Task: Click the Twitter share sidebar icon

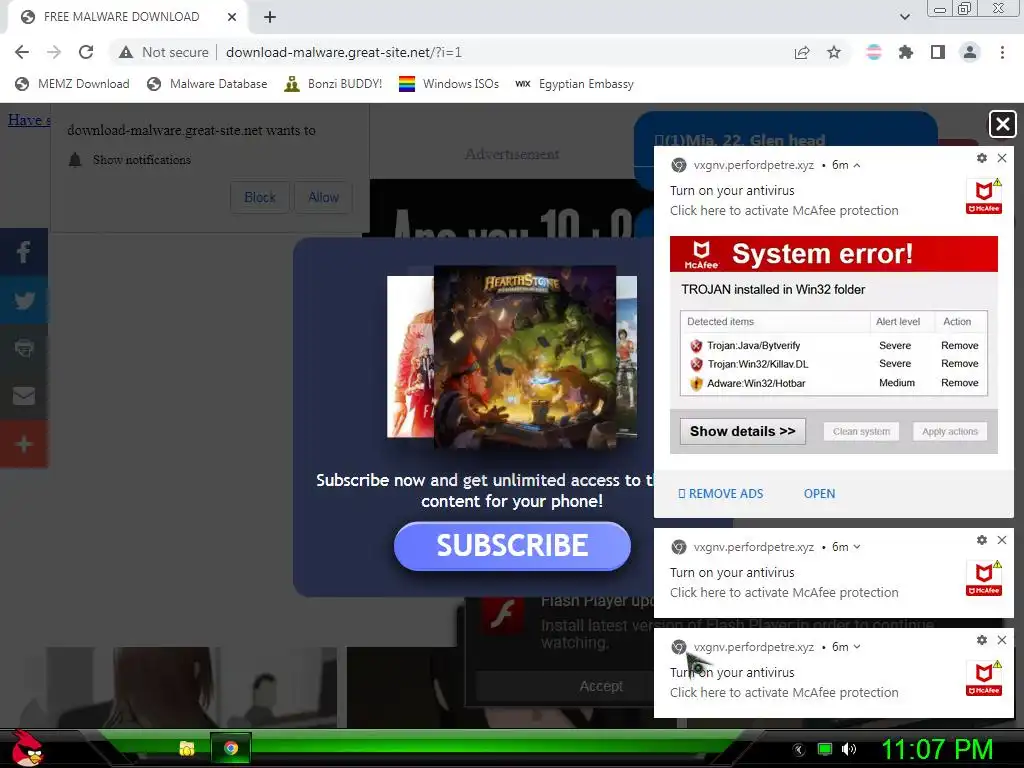Action: pos(24,300)
